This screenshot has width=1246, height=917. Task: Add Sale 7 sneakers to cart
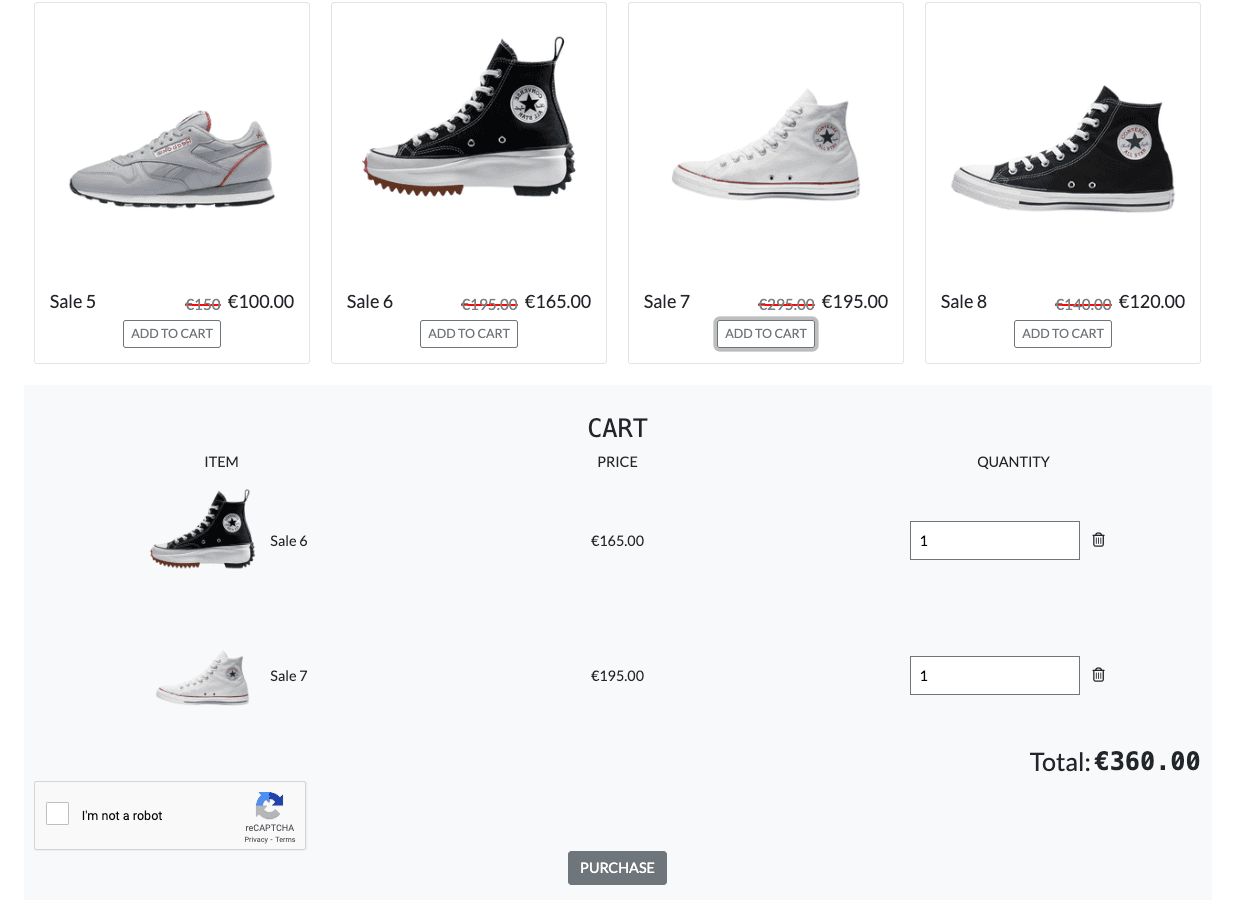click(765, 333)
